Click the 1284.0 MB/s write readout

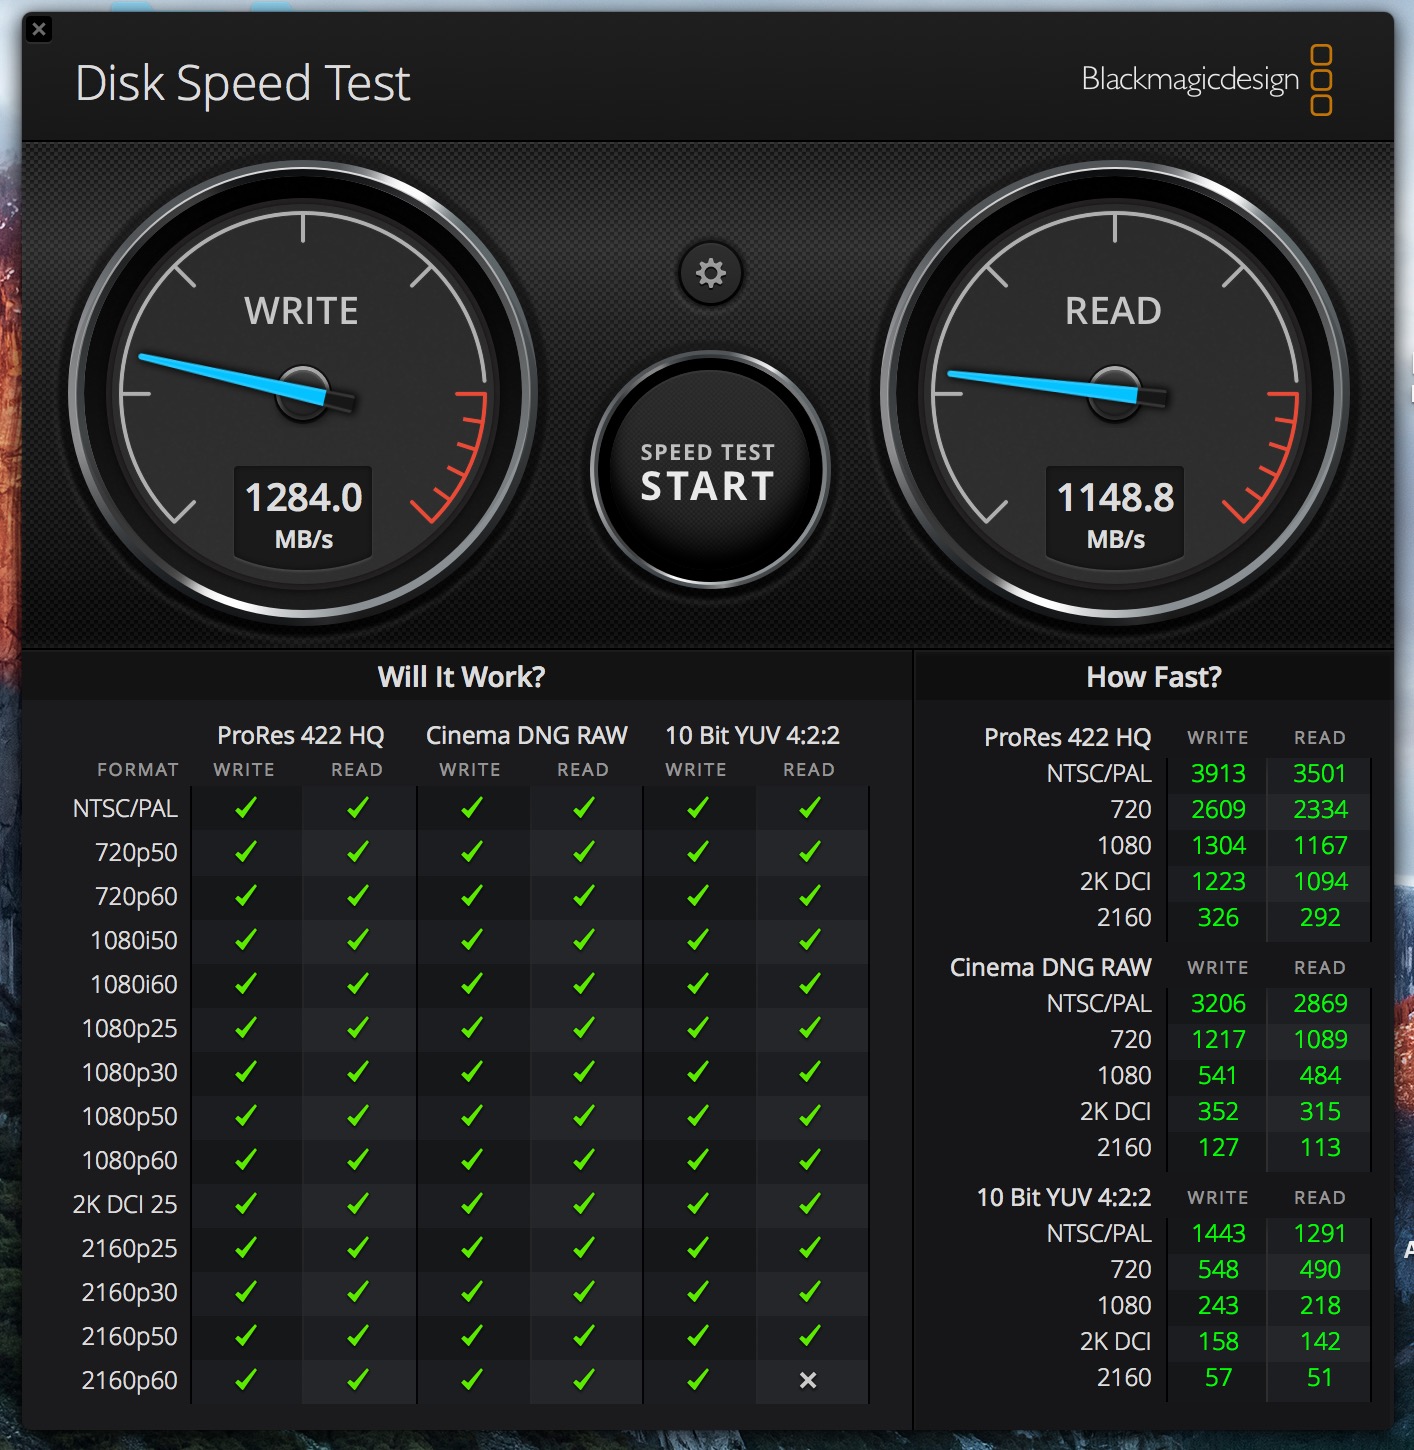(x=303, y=512)
